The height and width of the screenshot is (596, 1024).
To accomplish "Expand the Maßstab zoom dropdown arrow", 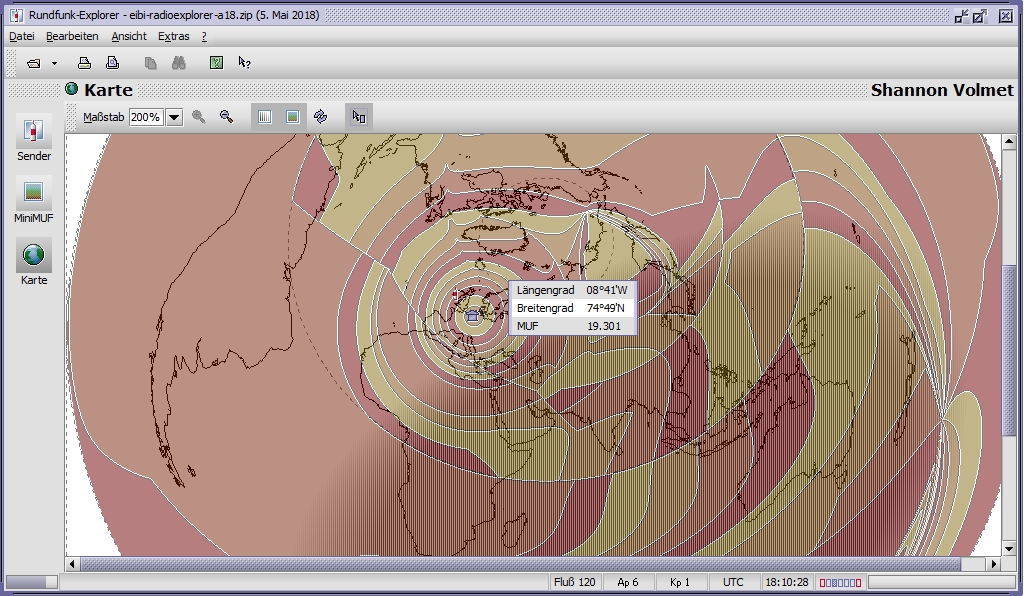I will point(174,117).
